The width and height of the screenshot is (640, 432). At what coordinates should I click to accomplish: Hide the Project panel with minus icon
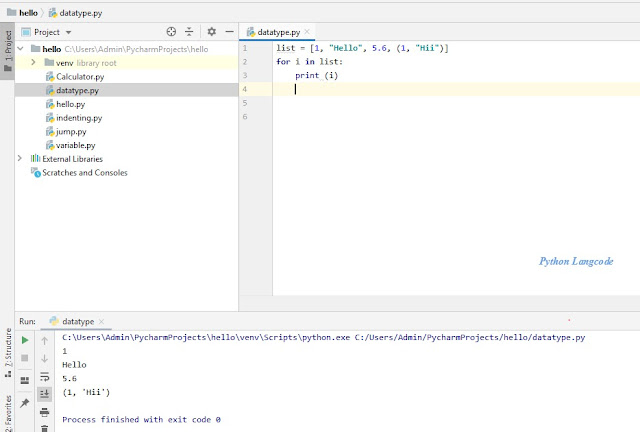[x=230, y=32]
